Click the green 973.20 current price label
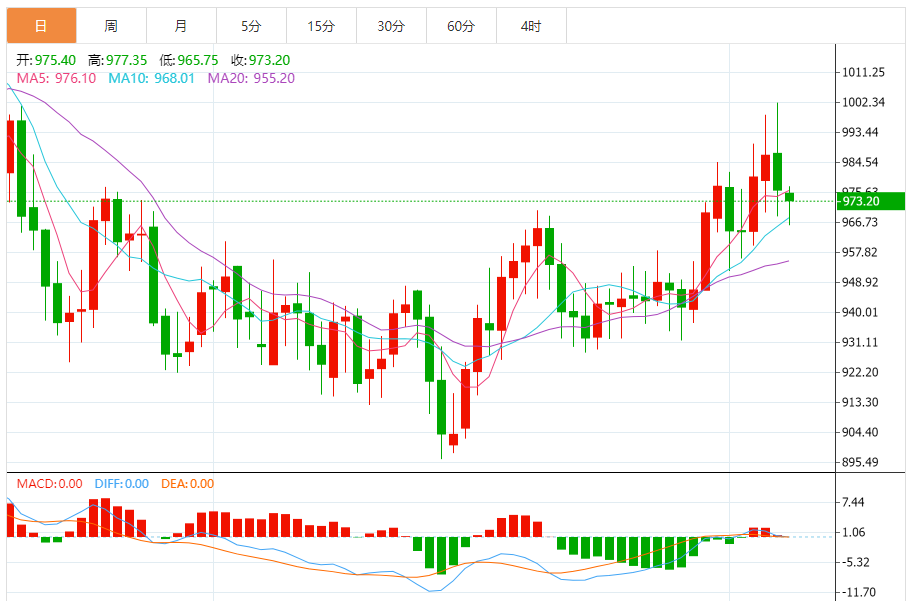This screenshot has height=601, width=911. coord(870,201)
